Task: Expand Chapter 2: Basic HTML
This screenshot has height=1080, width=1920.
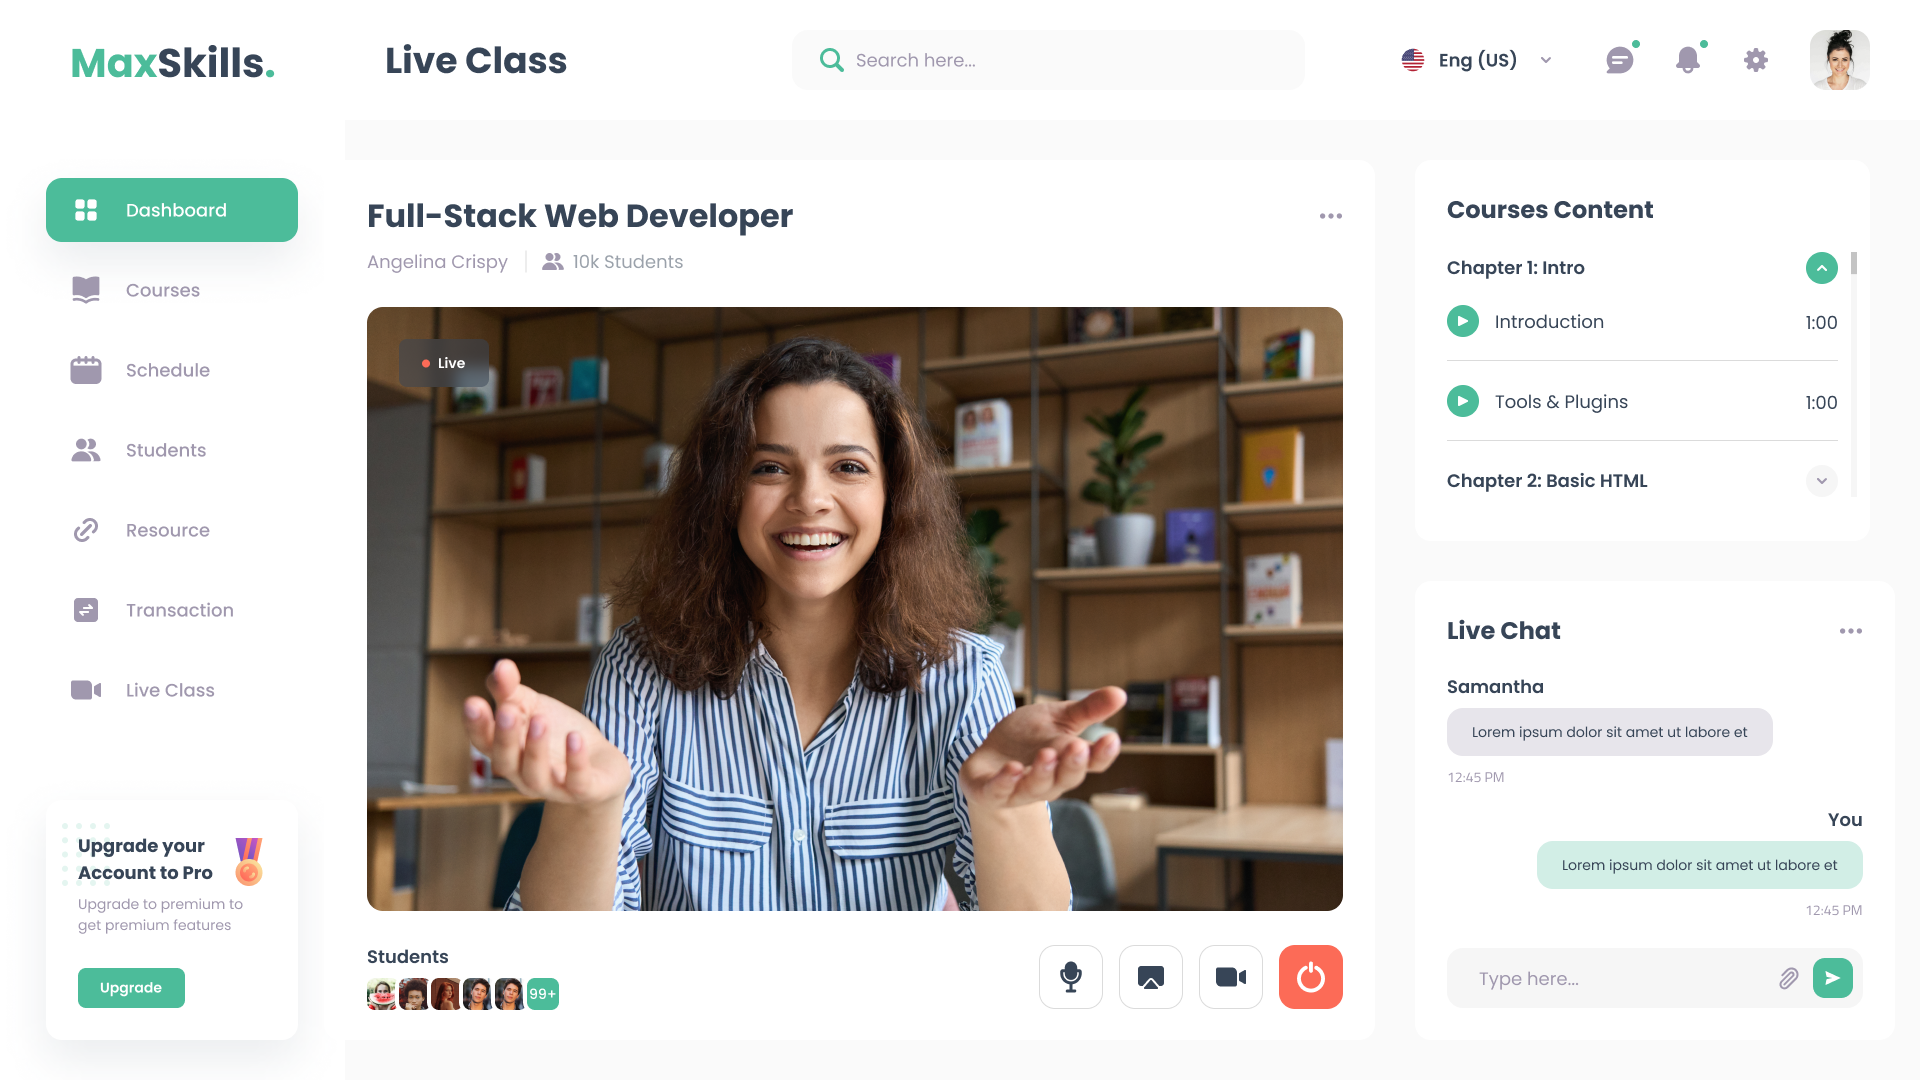Action: [1821, 481]
